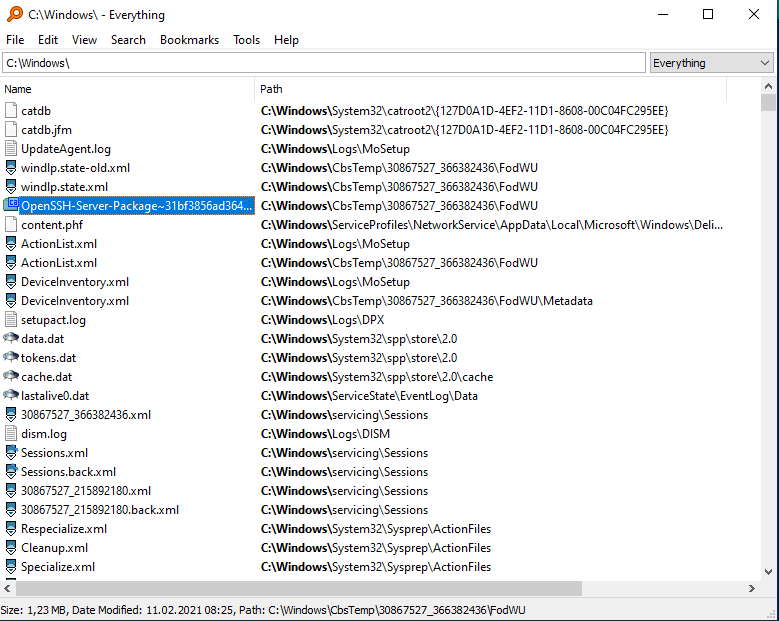Click path C:\Windows\Logs\DPX
This screenshot has height=621, width=779.
click(x=322, y=319)
